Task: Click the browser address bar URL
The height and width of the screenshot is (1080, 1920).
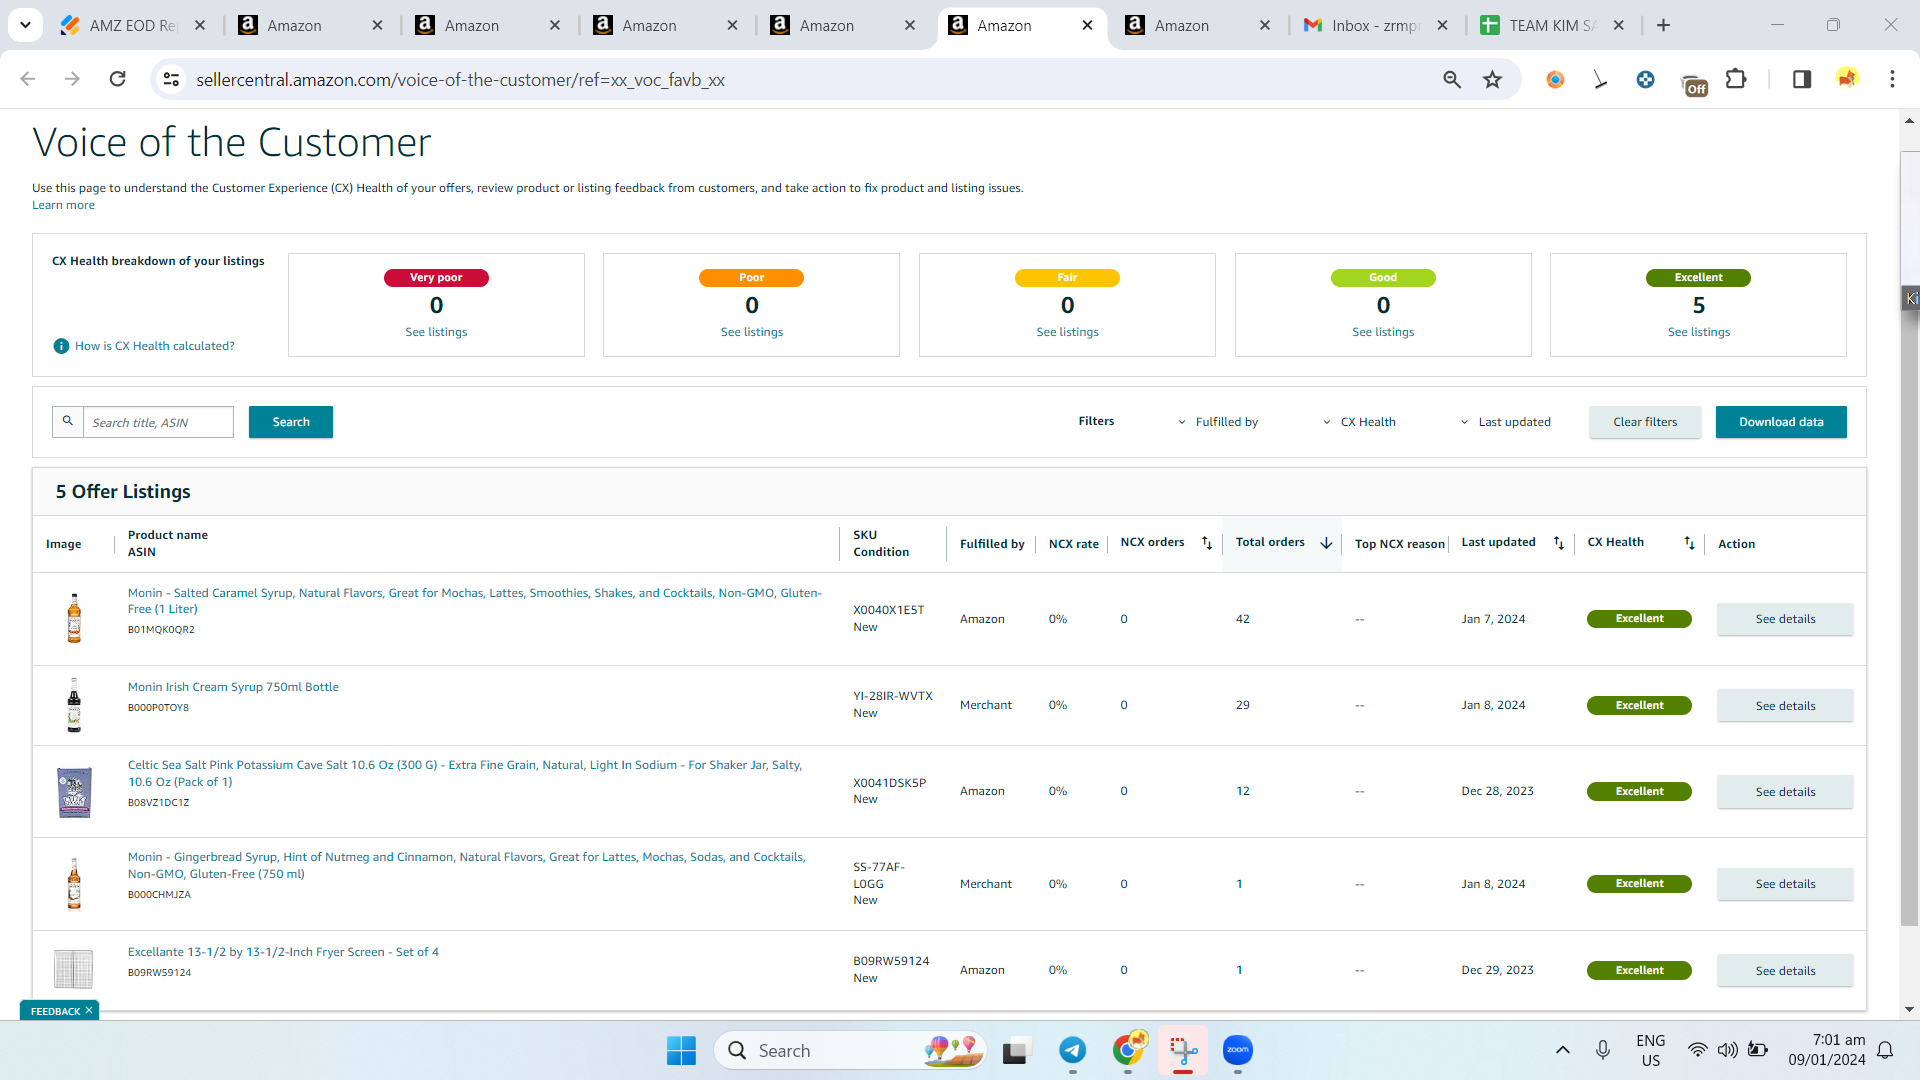Action: (x=460, y=79)
